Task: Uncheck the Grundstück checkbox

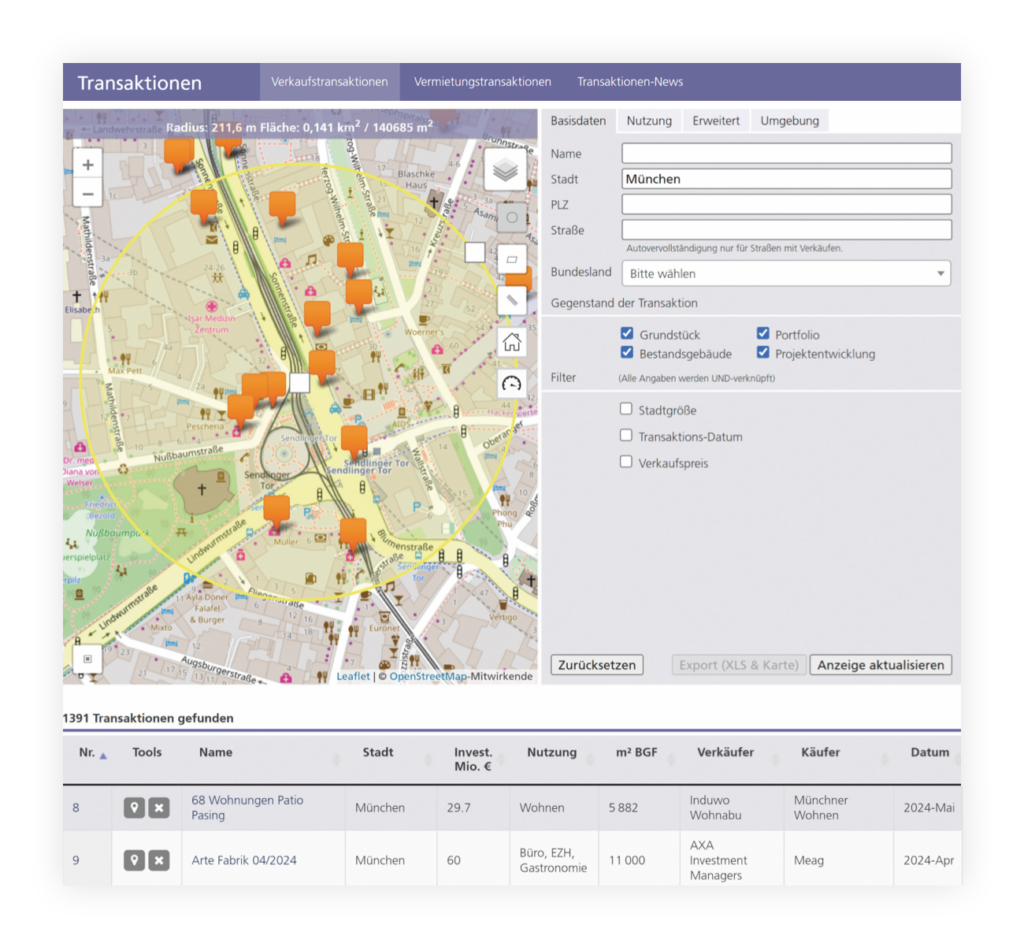Action: 627,334
